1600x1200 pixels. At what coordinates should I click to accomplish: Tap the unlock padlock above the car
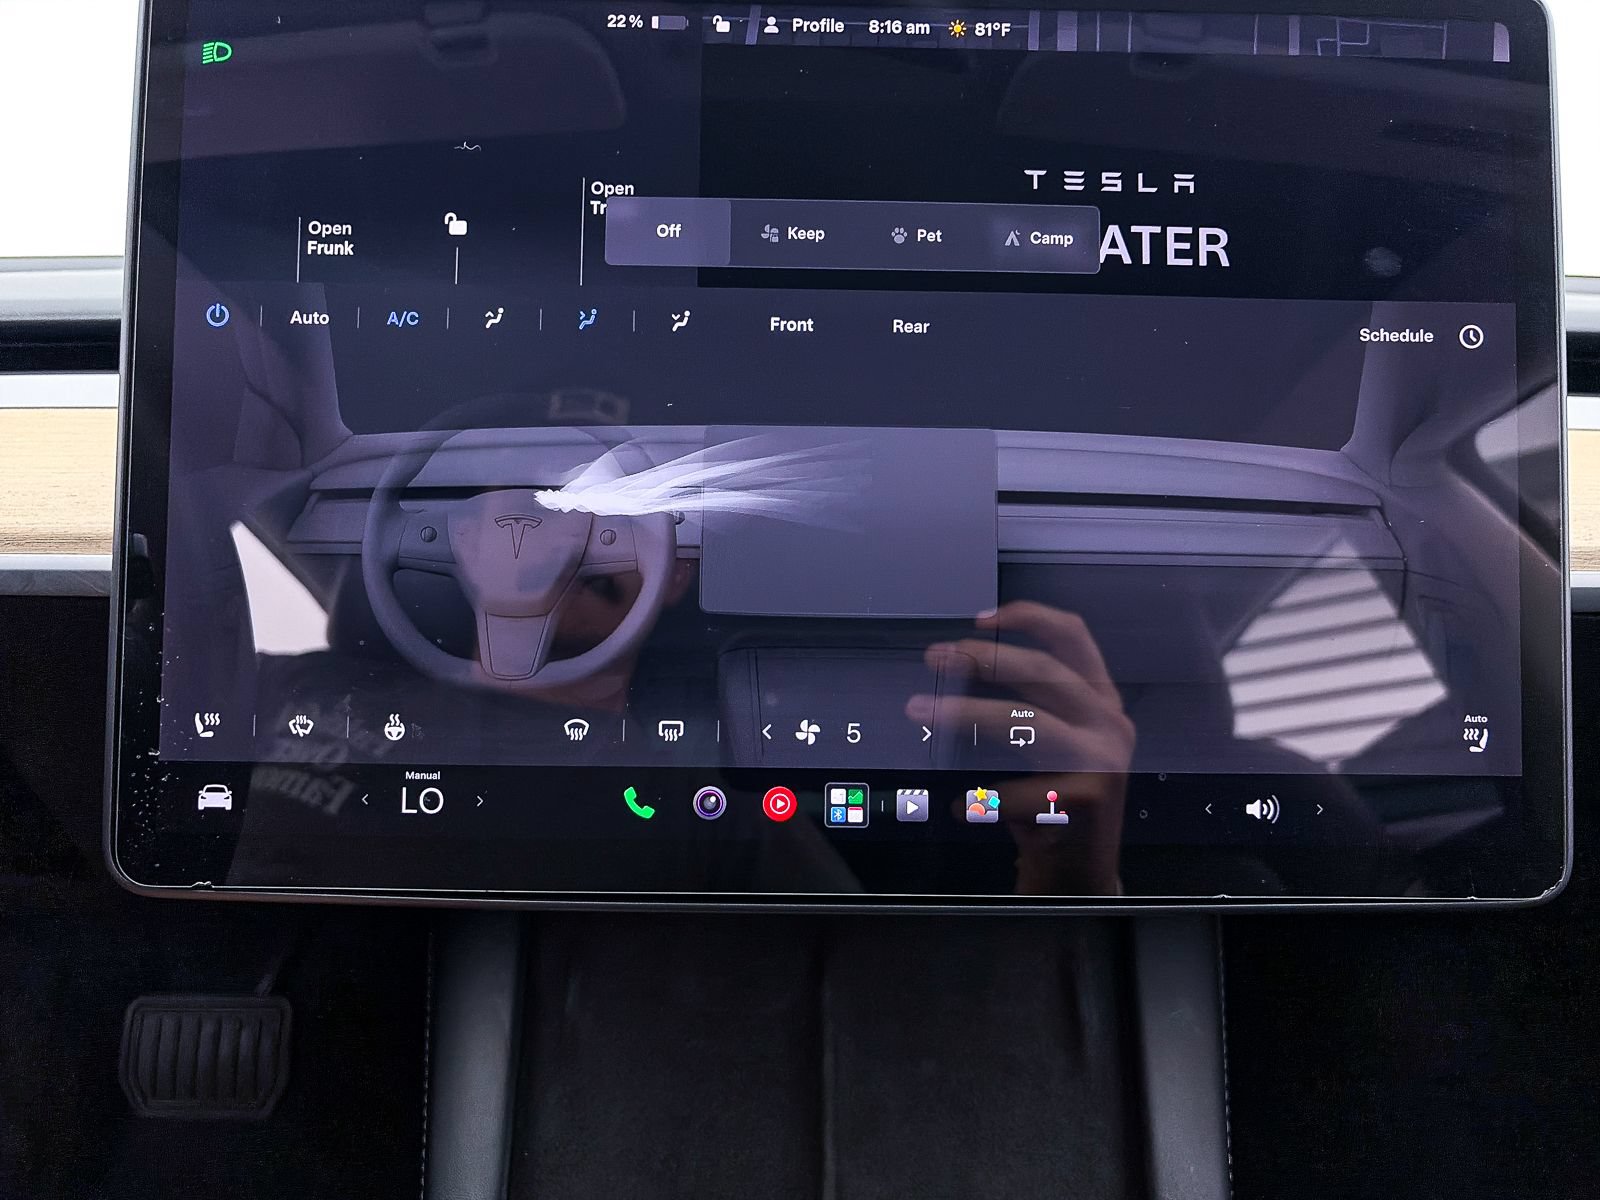pos(455,224)
